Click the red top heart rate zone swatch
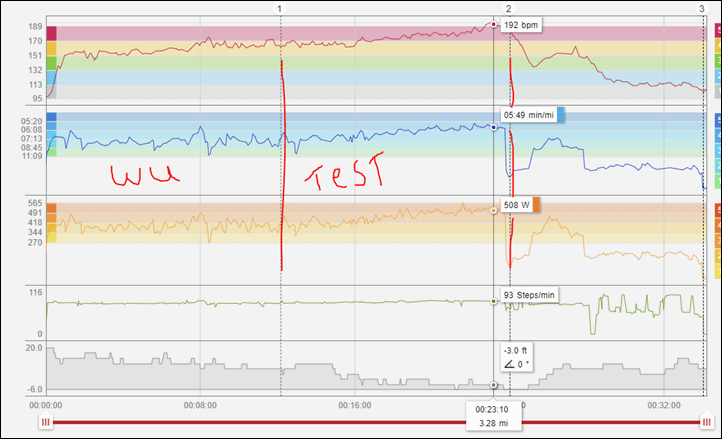The width and height of the screenshot is (722, 439). tap(52, 34)
